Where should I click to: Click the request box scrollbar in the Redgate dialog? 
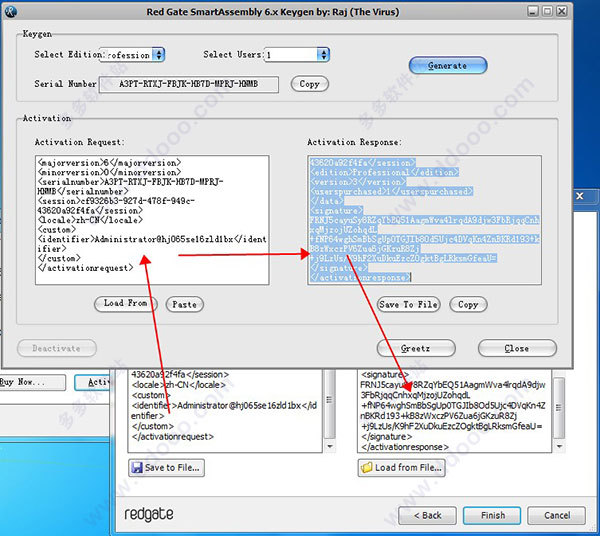click(329, 406)
